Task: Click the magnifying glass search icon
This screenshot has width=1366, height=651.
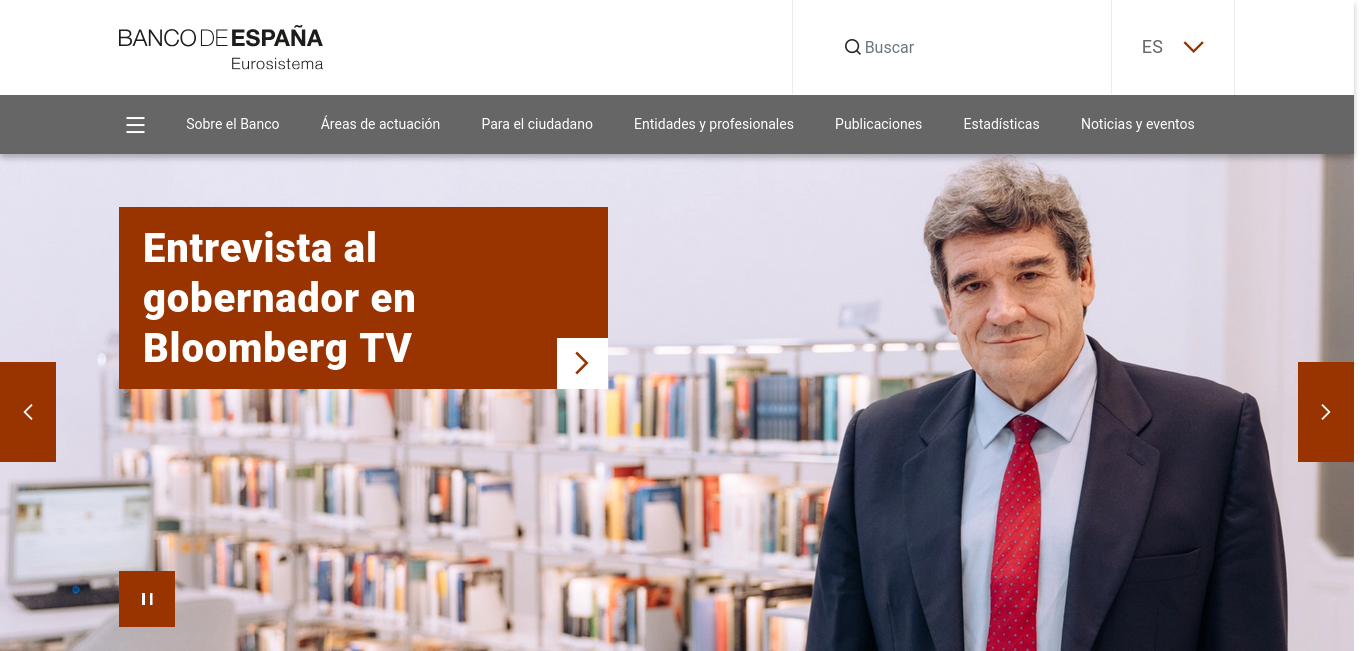Action: pyautogui.click(x=853, y=47)
